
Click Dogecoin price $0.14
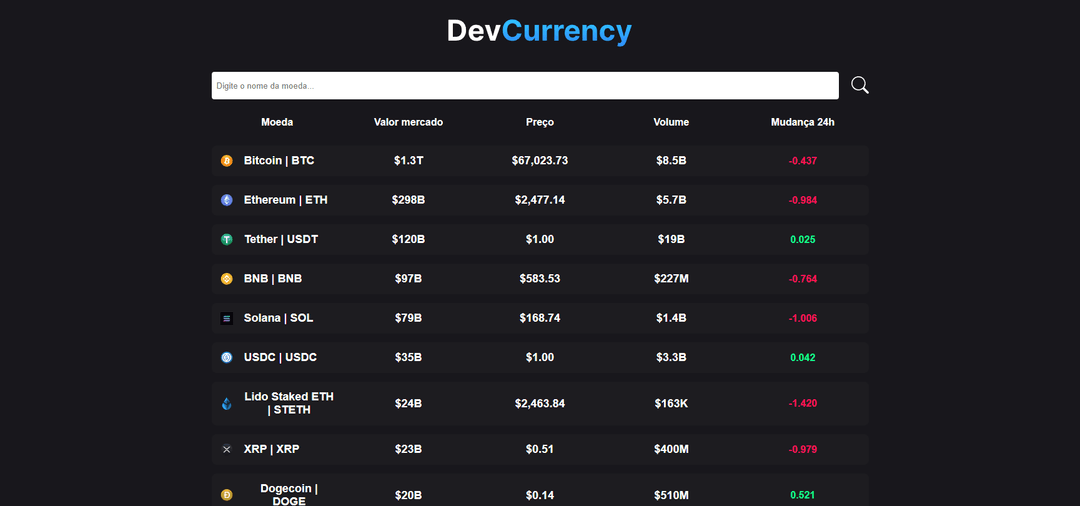540,495
